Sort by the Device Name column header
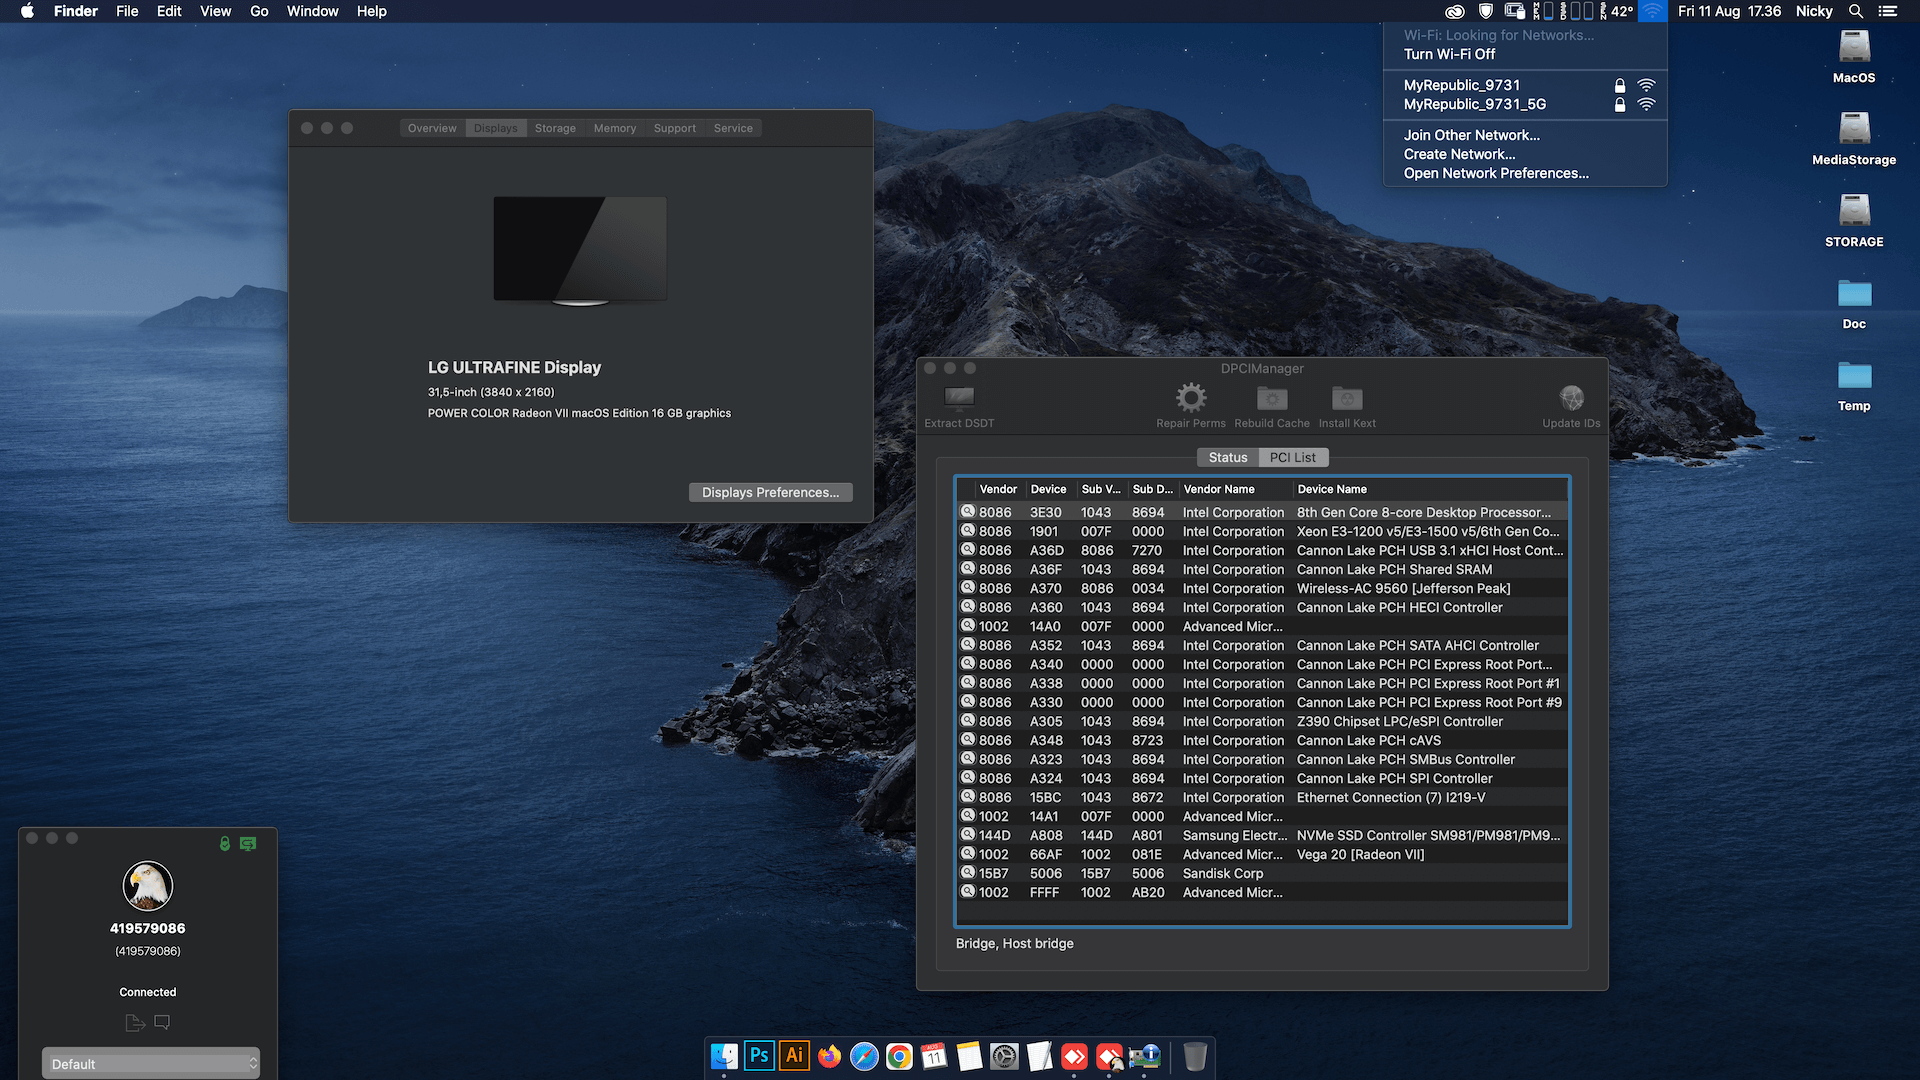Screen dimensions: 1920x1080 pos(1431,489)
